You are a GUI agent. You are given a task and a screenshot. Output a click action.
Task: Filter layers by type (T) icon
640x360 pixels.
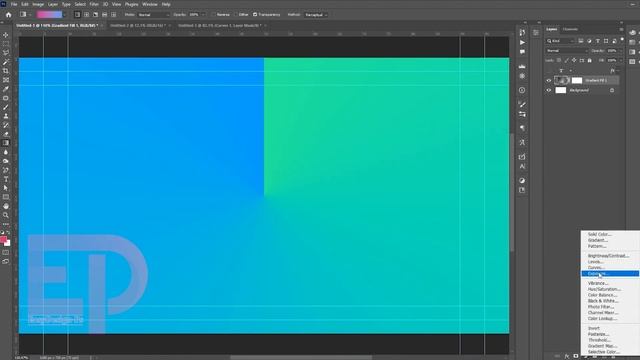[598, 41]
